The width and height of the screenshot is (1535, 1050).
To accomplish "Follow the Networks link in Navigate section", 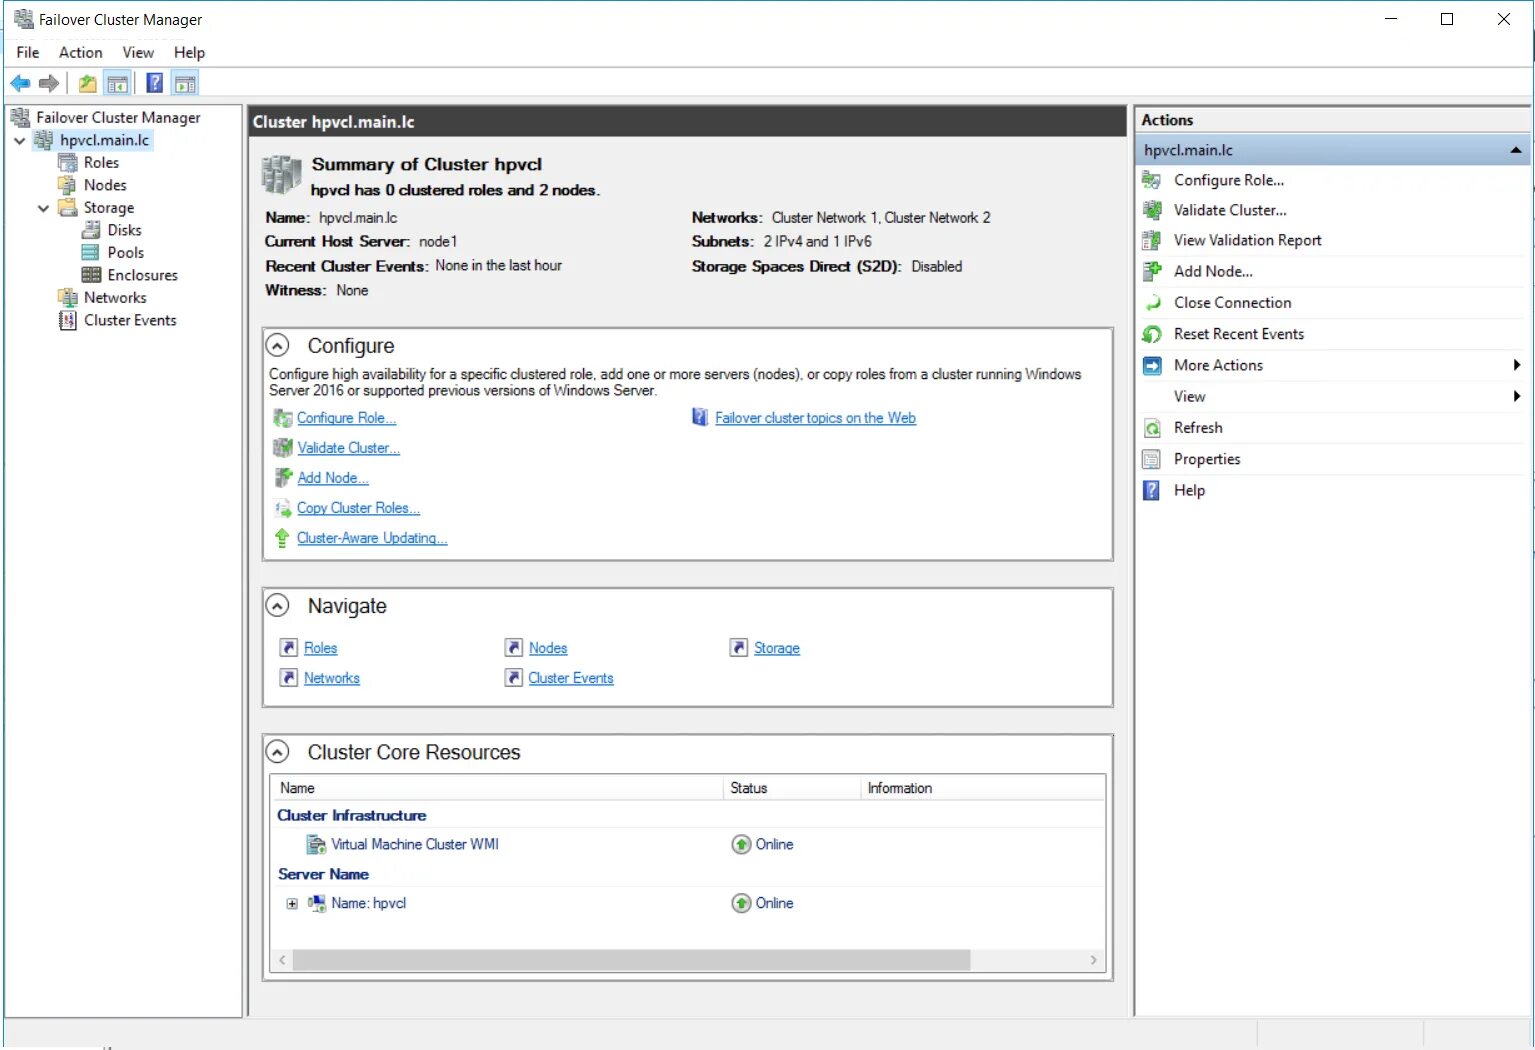I will 332,678.
